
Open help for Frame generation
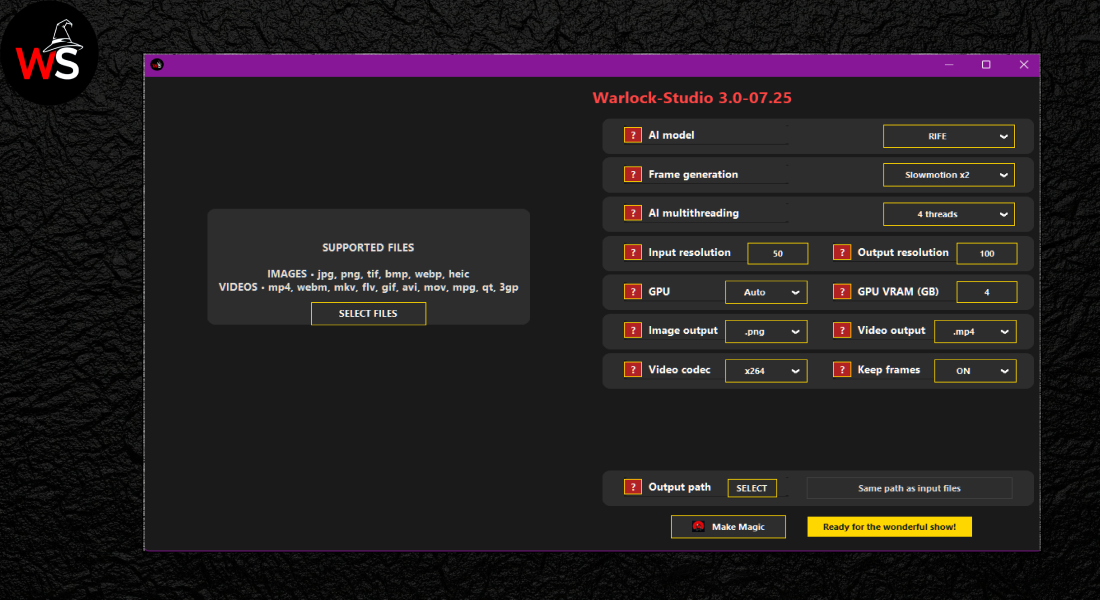pyautogui.click(x=632, y=174)
